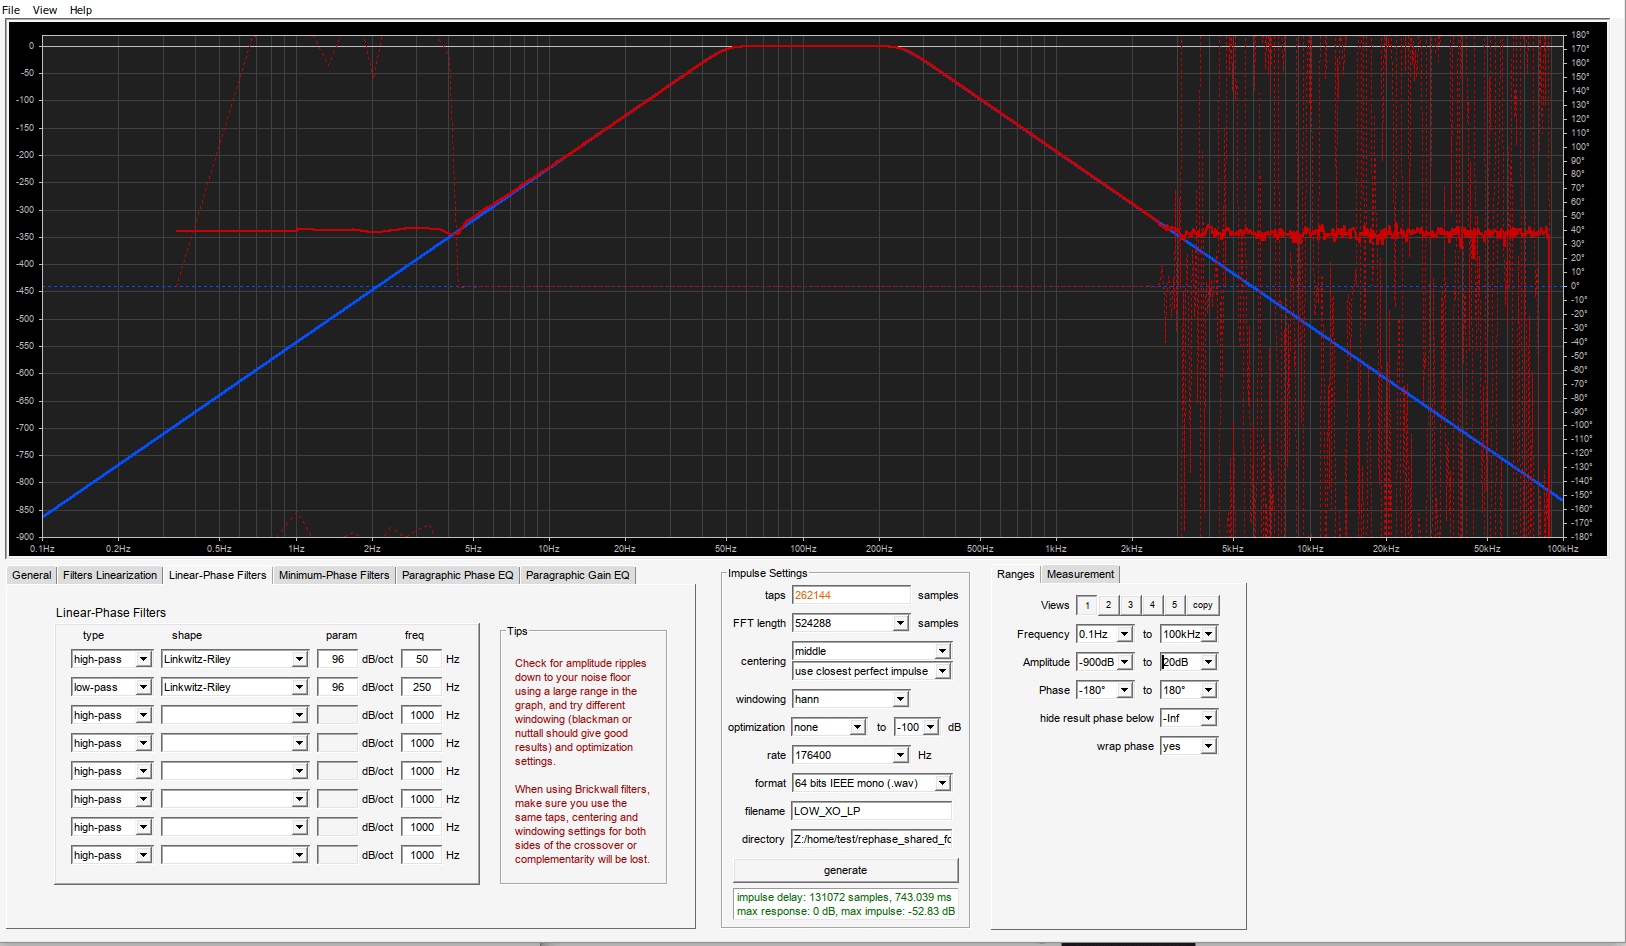Screen dimensions: 1626x946
Task: Switch to the Ranges tab
Action: click(1015, 574)
